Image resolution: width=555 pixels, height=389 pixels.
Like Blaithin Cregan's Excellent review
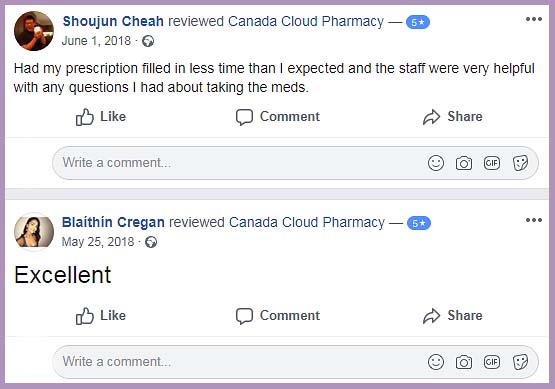[101, 316]
